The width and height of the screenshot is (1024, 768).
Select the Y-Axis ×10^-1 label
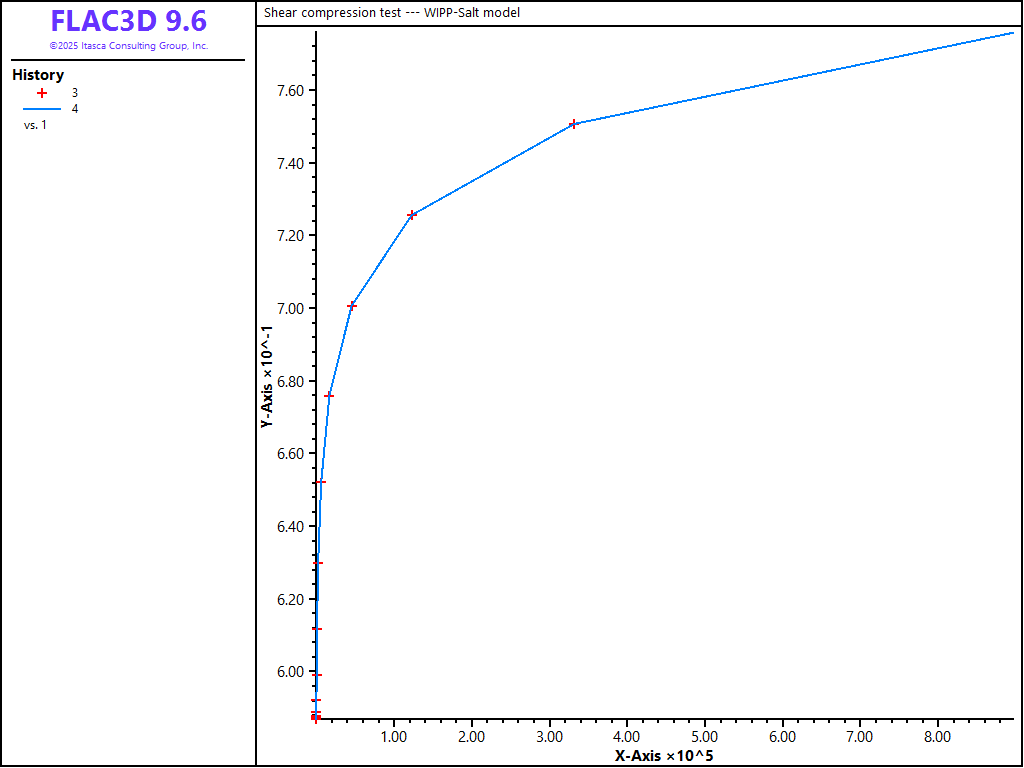[x=267, y=378]
